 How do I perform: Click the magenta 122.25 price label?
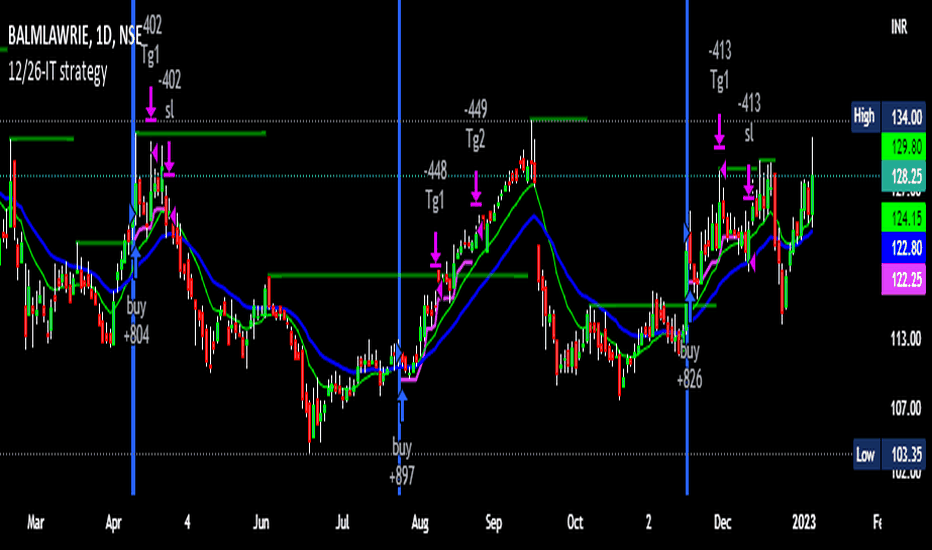coord(905,279)
